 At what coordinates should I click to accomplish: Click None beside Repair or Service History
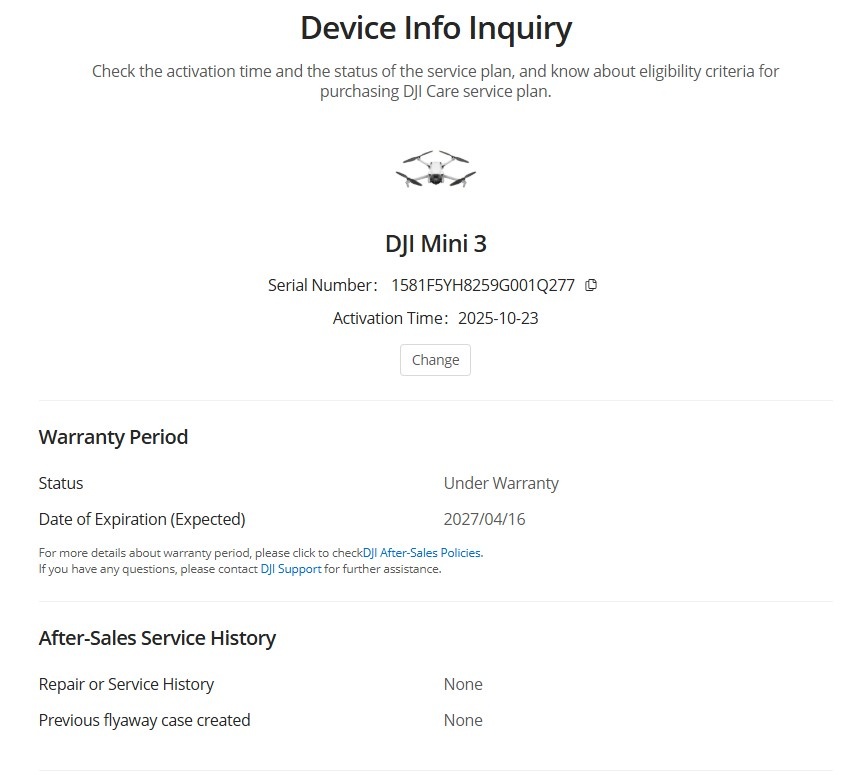pyautogui.click(x=463, y=684)
